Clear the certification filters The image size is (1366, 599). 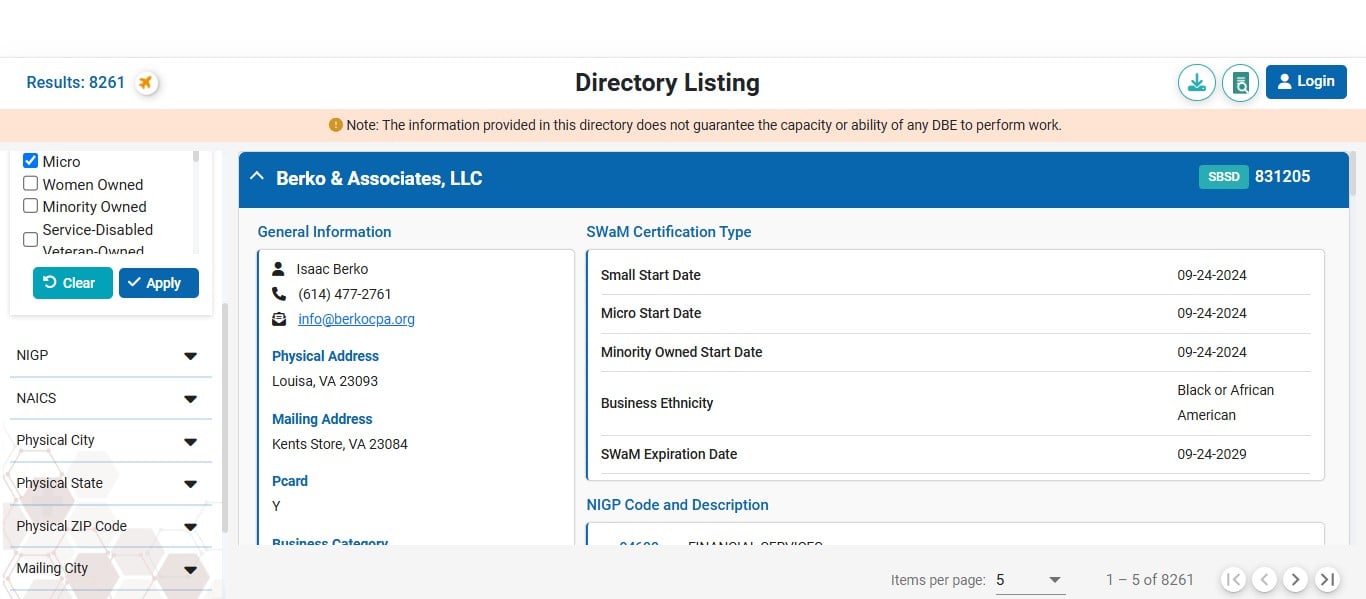[73, 283]
